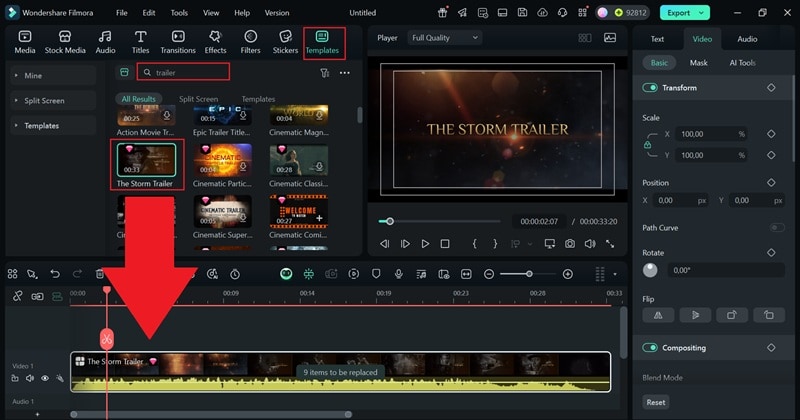Click the record voiceover microphone icon
Image resolution: width=800 pixels, height=420 pixels.
(x=398, y=274)
